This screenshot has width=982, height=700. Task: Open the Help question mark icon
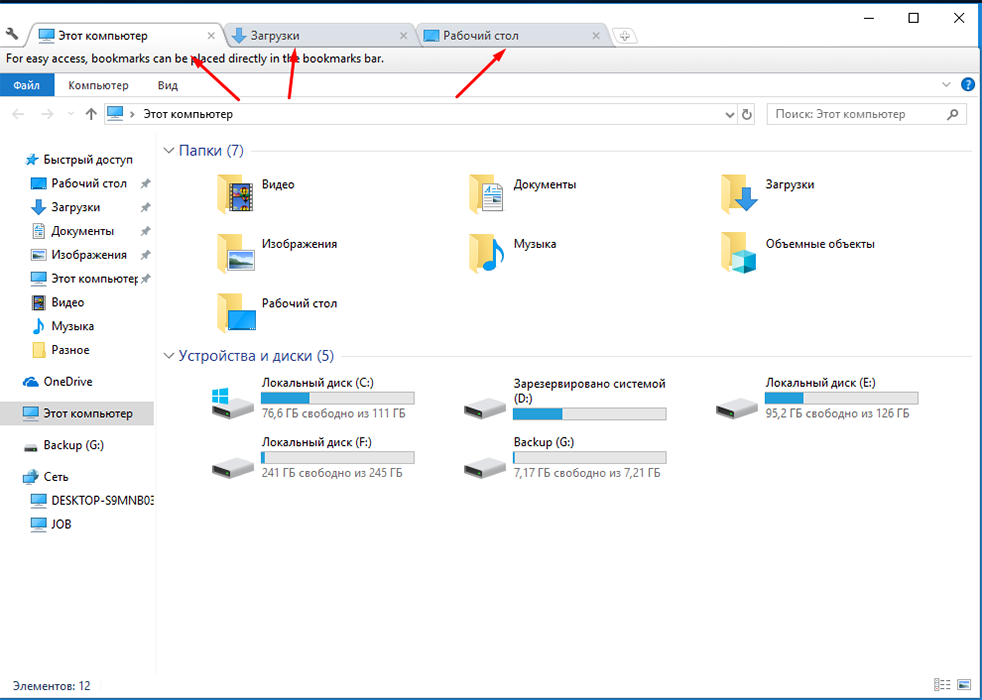tap(967, 86)
